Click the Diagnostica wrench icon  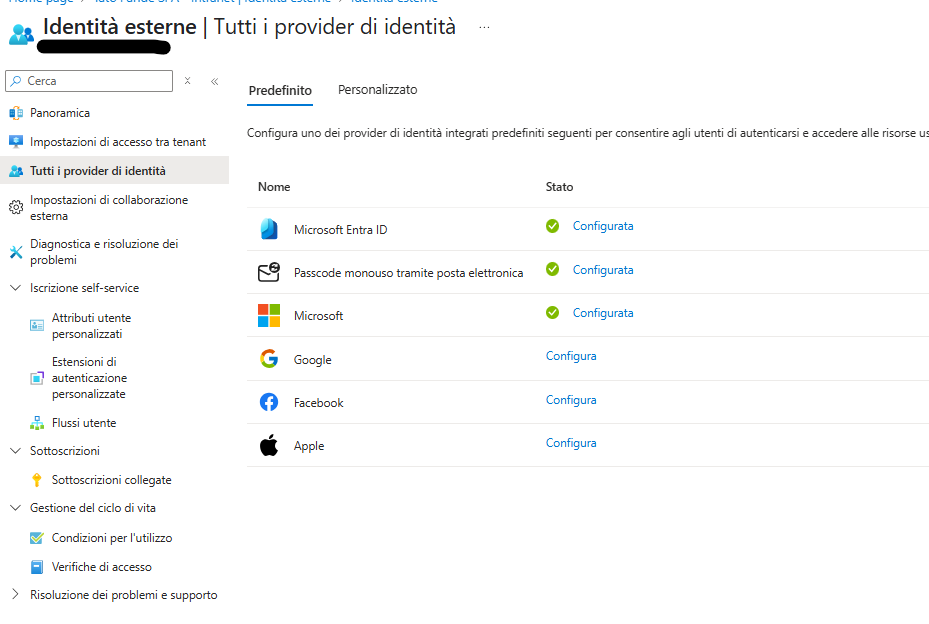coord(16,252)
